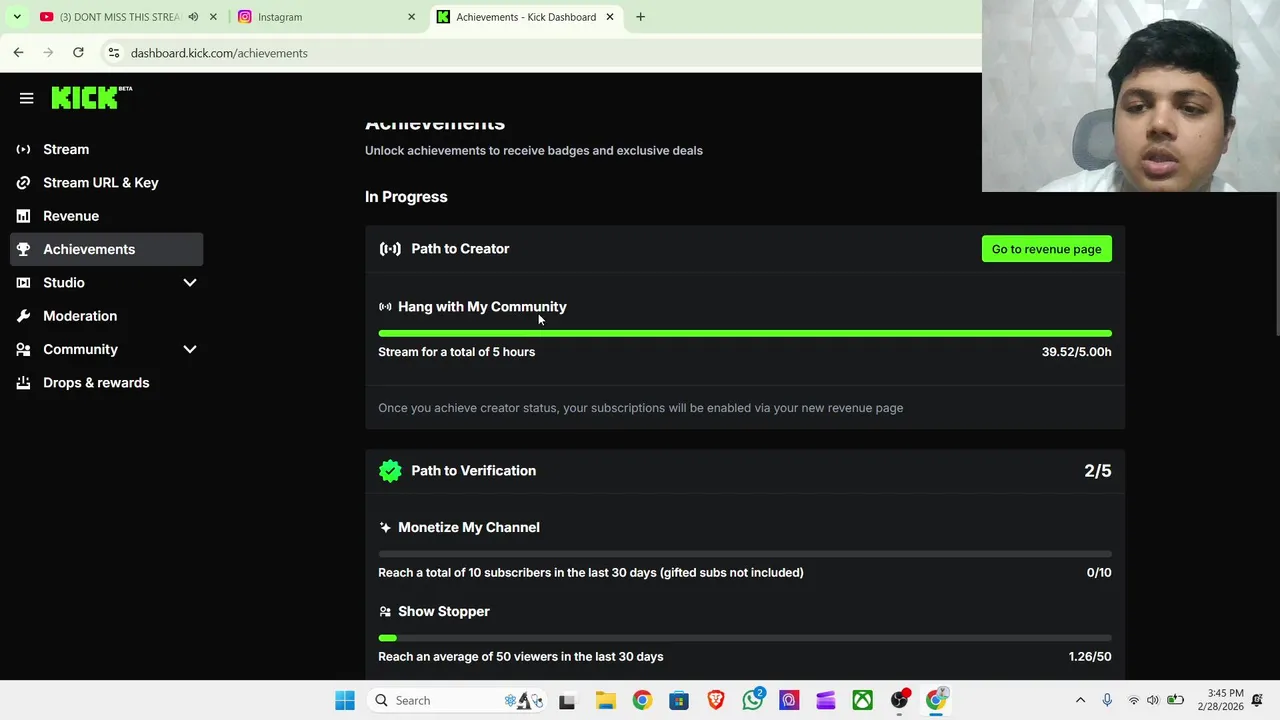Viewport: 1280px width, 720px height.
Task: Click the browser back arrow
Action: click(18, 52)
